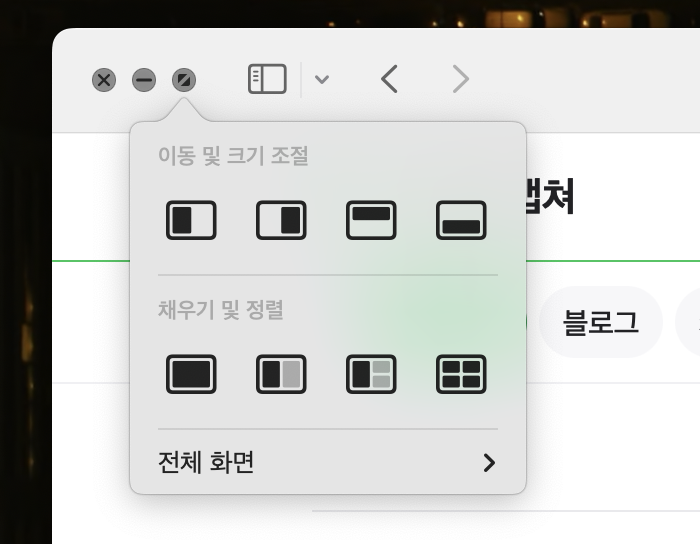Viewport: 700px width, 544px height.
Task: Click the window zoom button under popover
Action: (184, 80)
